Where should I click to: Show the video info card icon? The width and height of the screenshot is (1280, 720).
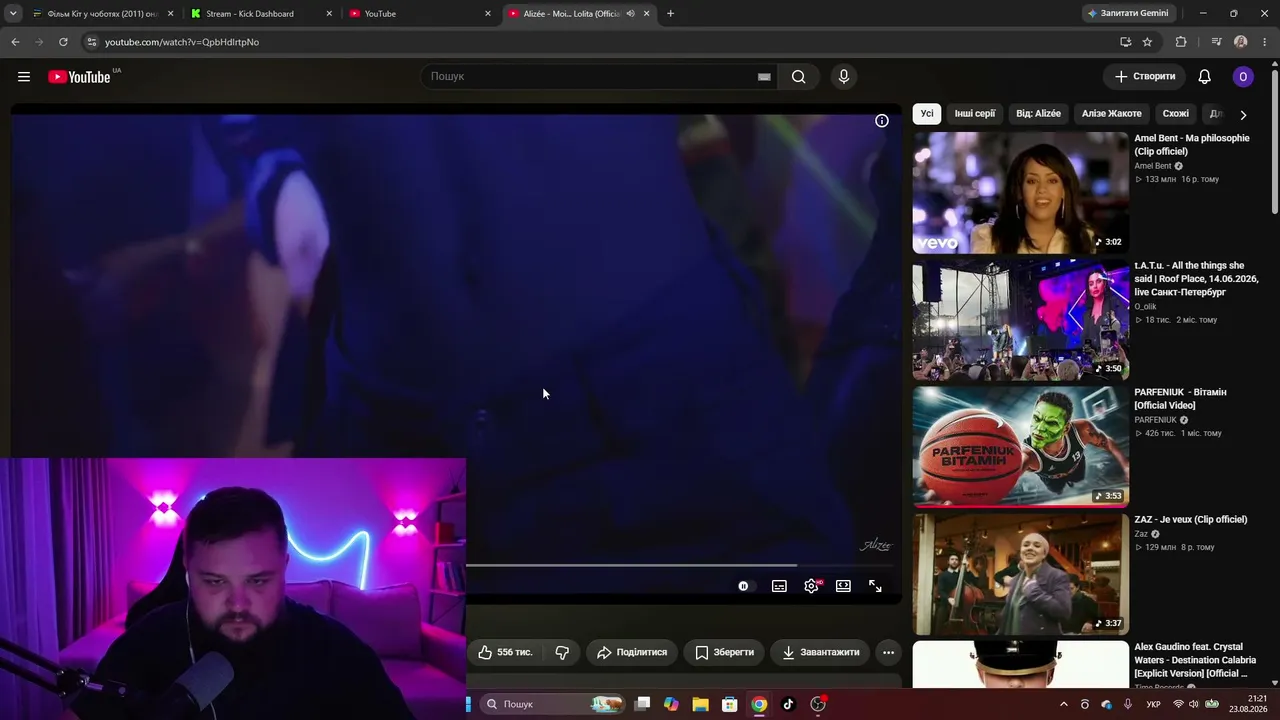click(x=882, y=121)
